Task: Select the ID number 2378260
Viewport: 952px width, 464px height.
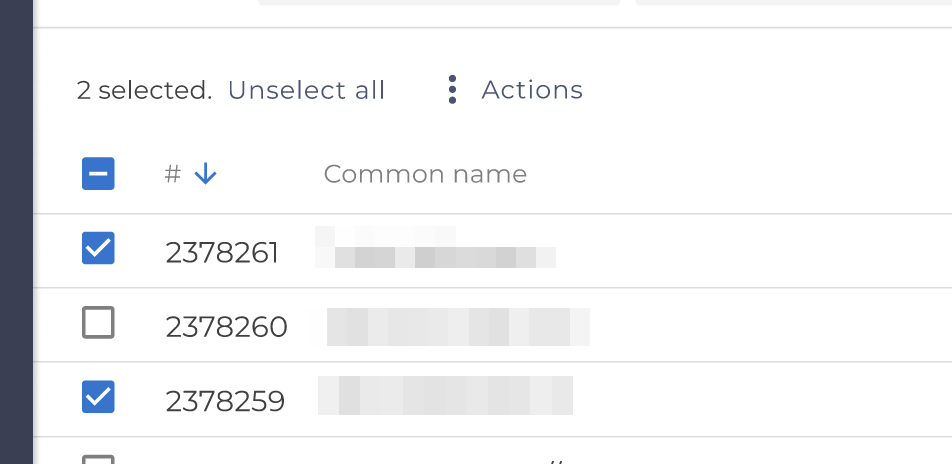Action: (226, 327)
